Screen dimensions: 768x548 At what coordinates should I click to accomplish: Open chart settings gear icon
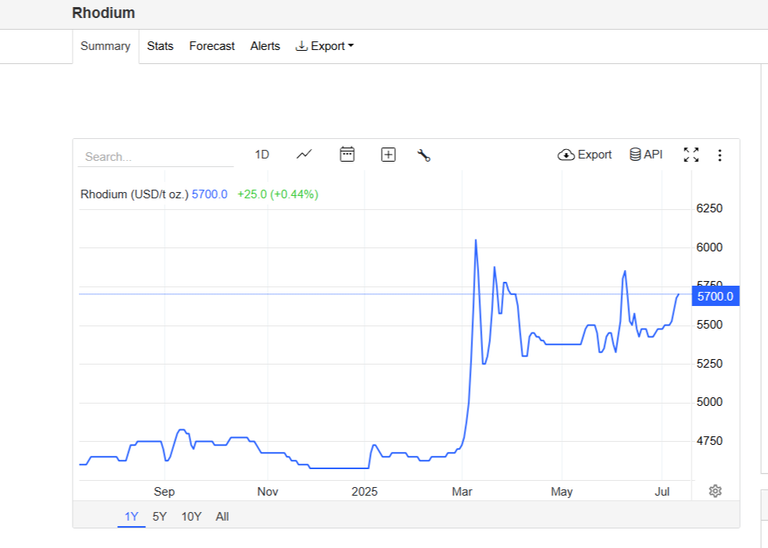[x=715, y=491]
